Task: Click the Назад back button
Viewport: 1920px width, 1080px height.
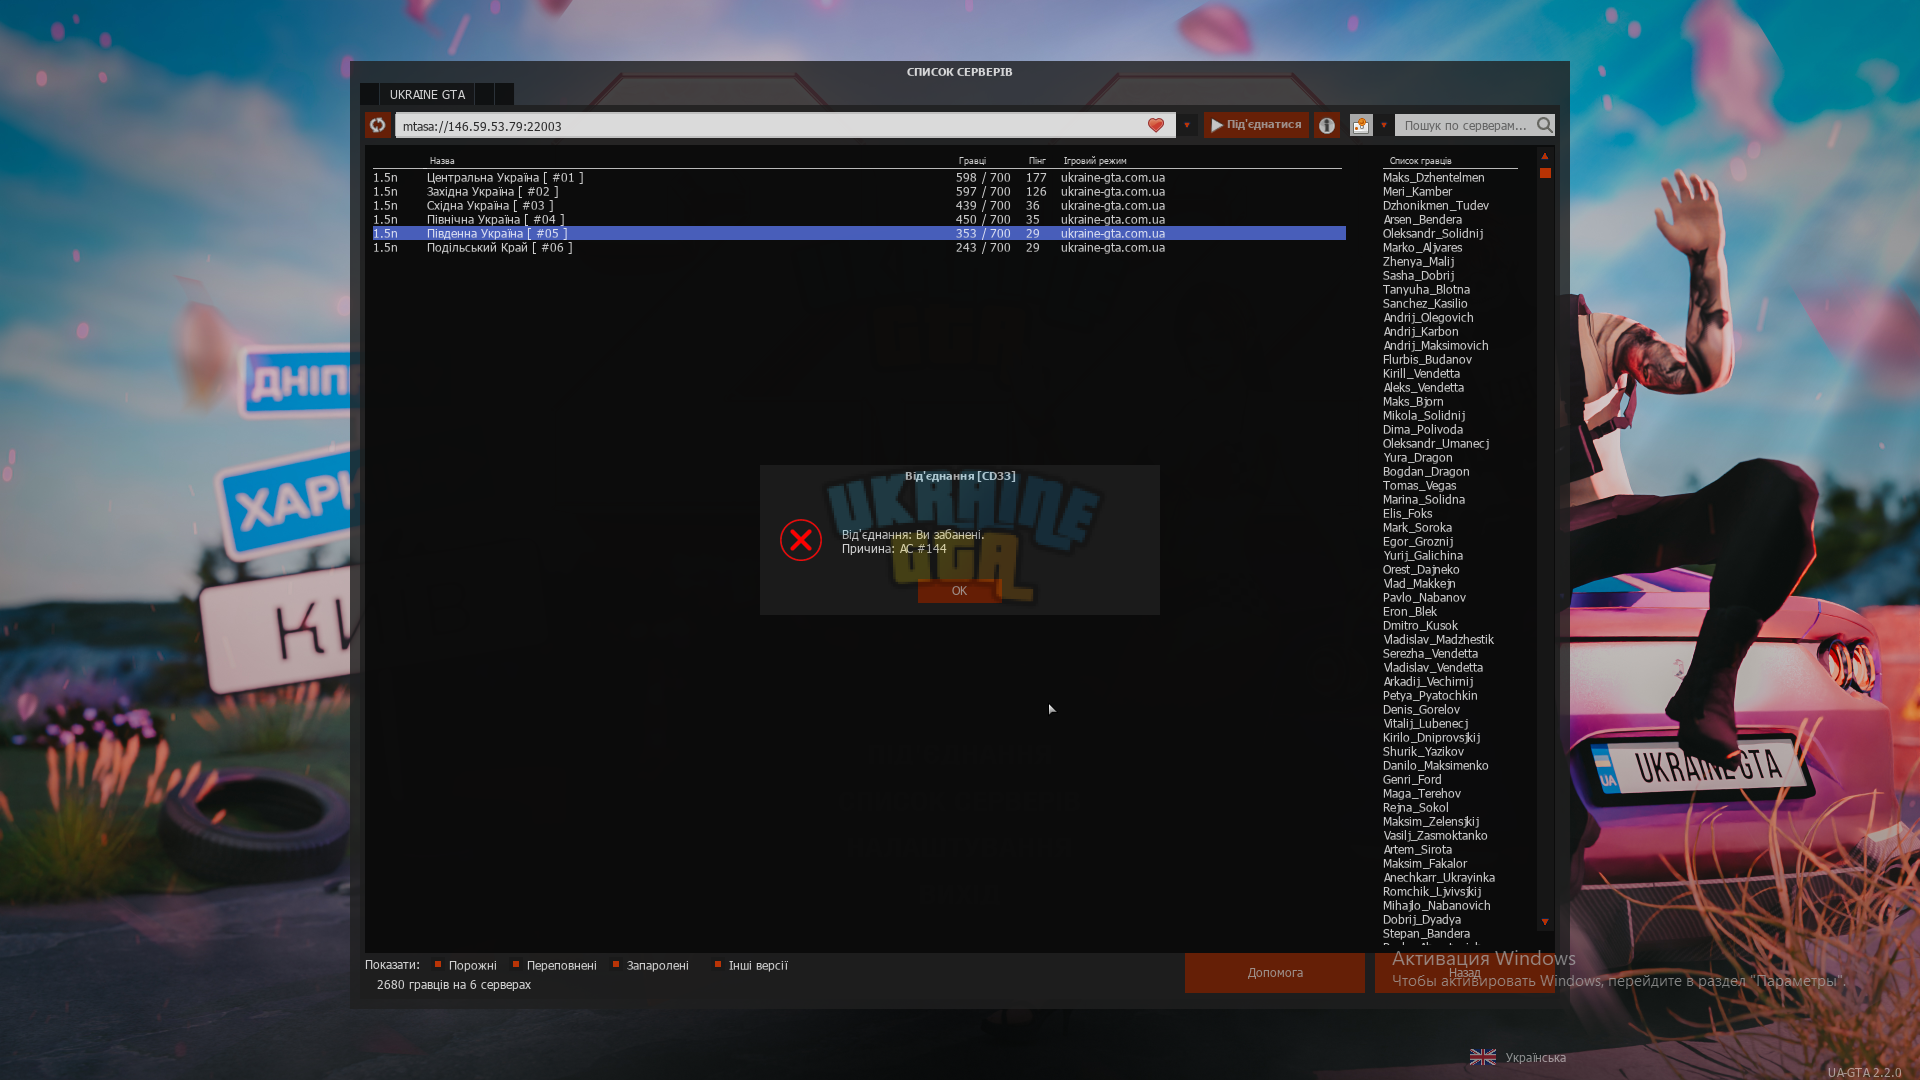Action: click(1464, 972)
